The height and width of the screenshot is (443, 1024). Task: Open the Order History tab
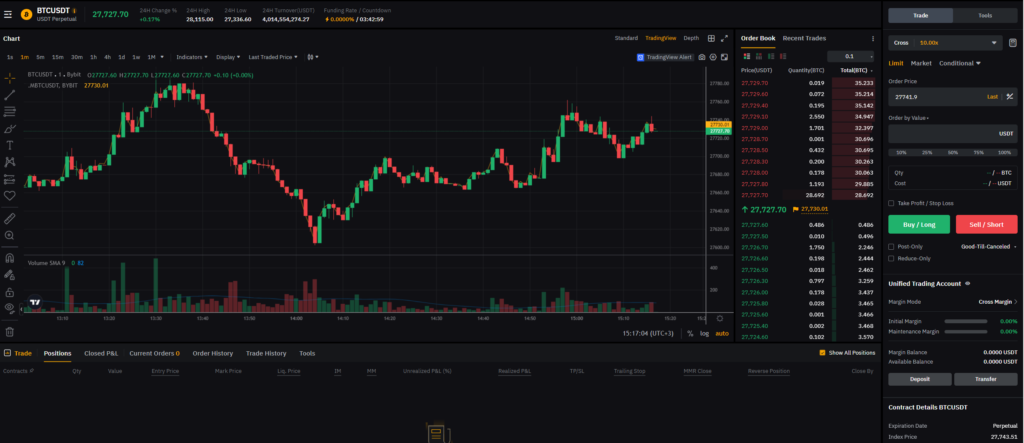pyautogui.click(x=212, y=353)
